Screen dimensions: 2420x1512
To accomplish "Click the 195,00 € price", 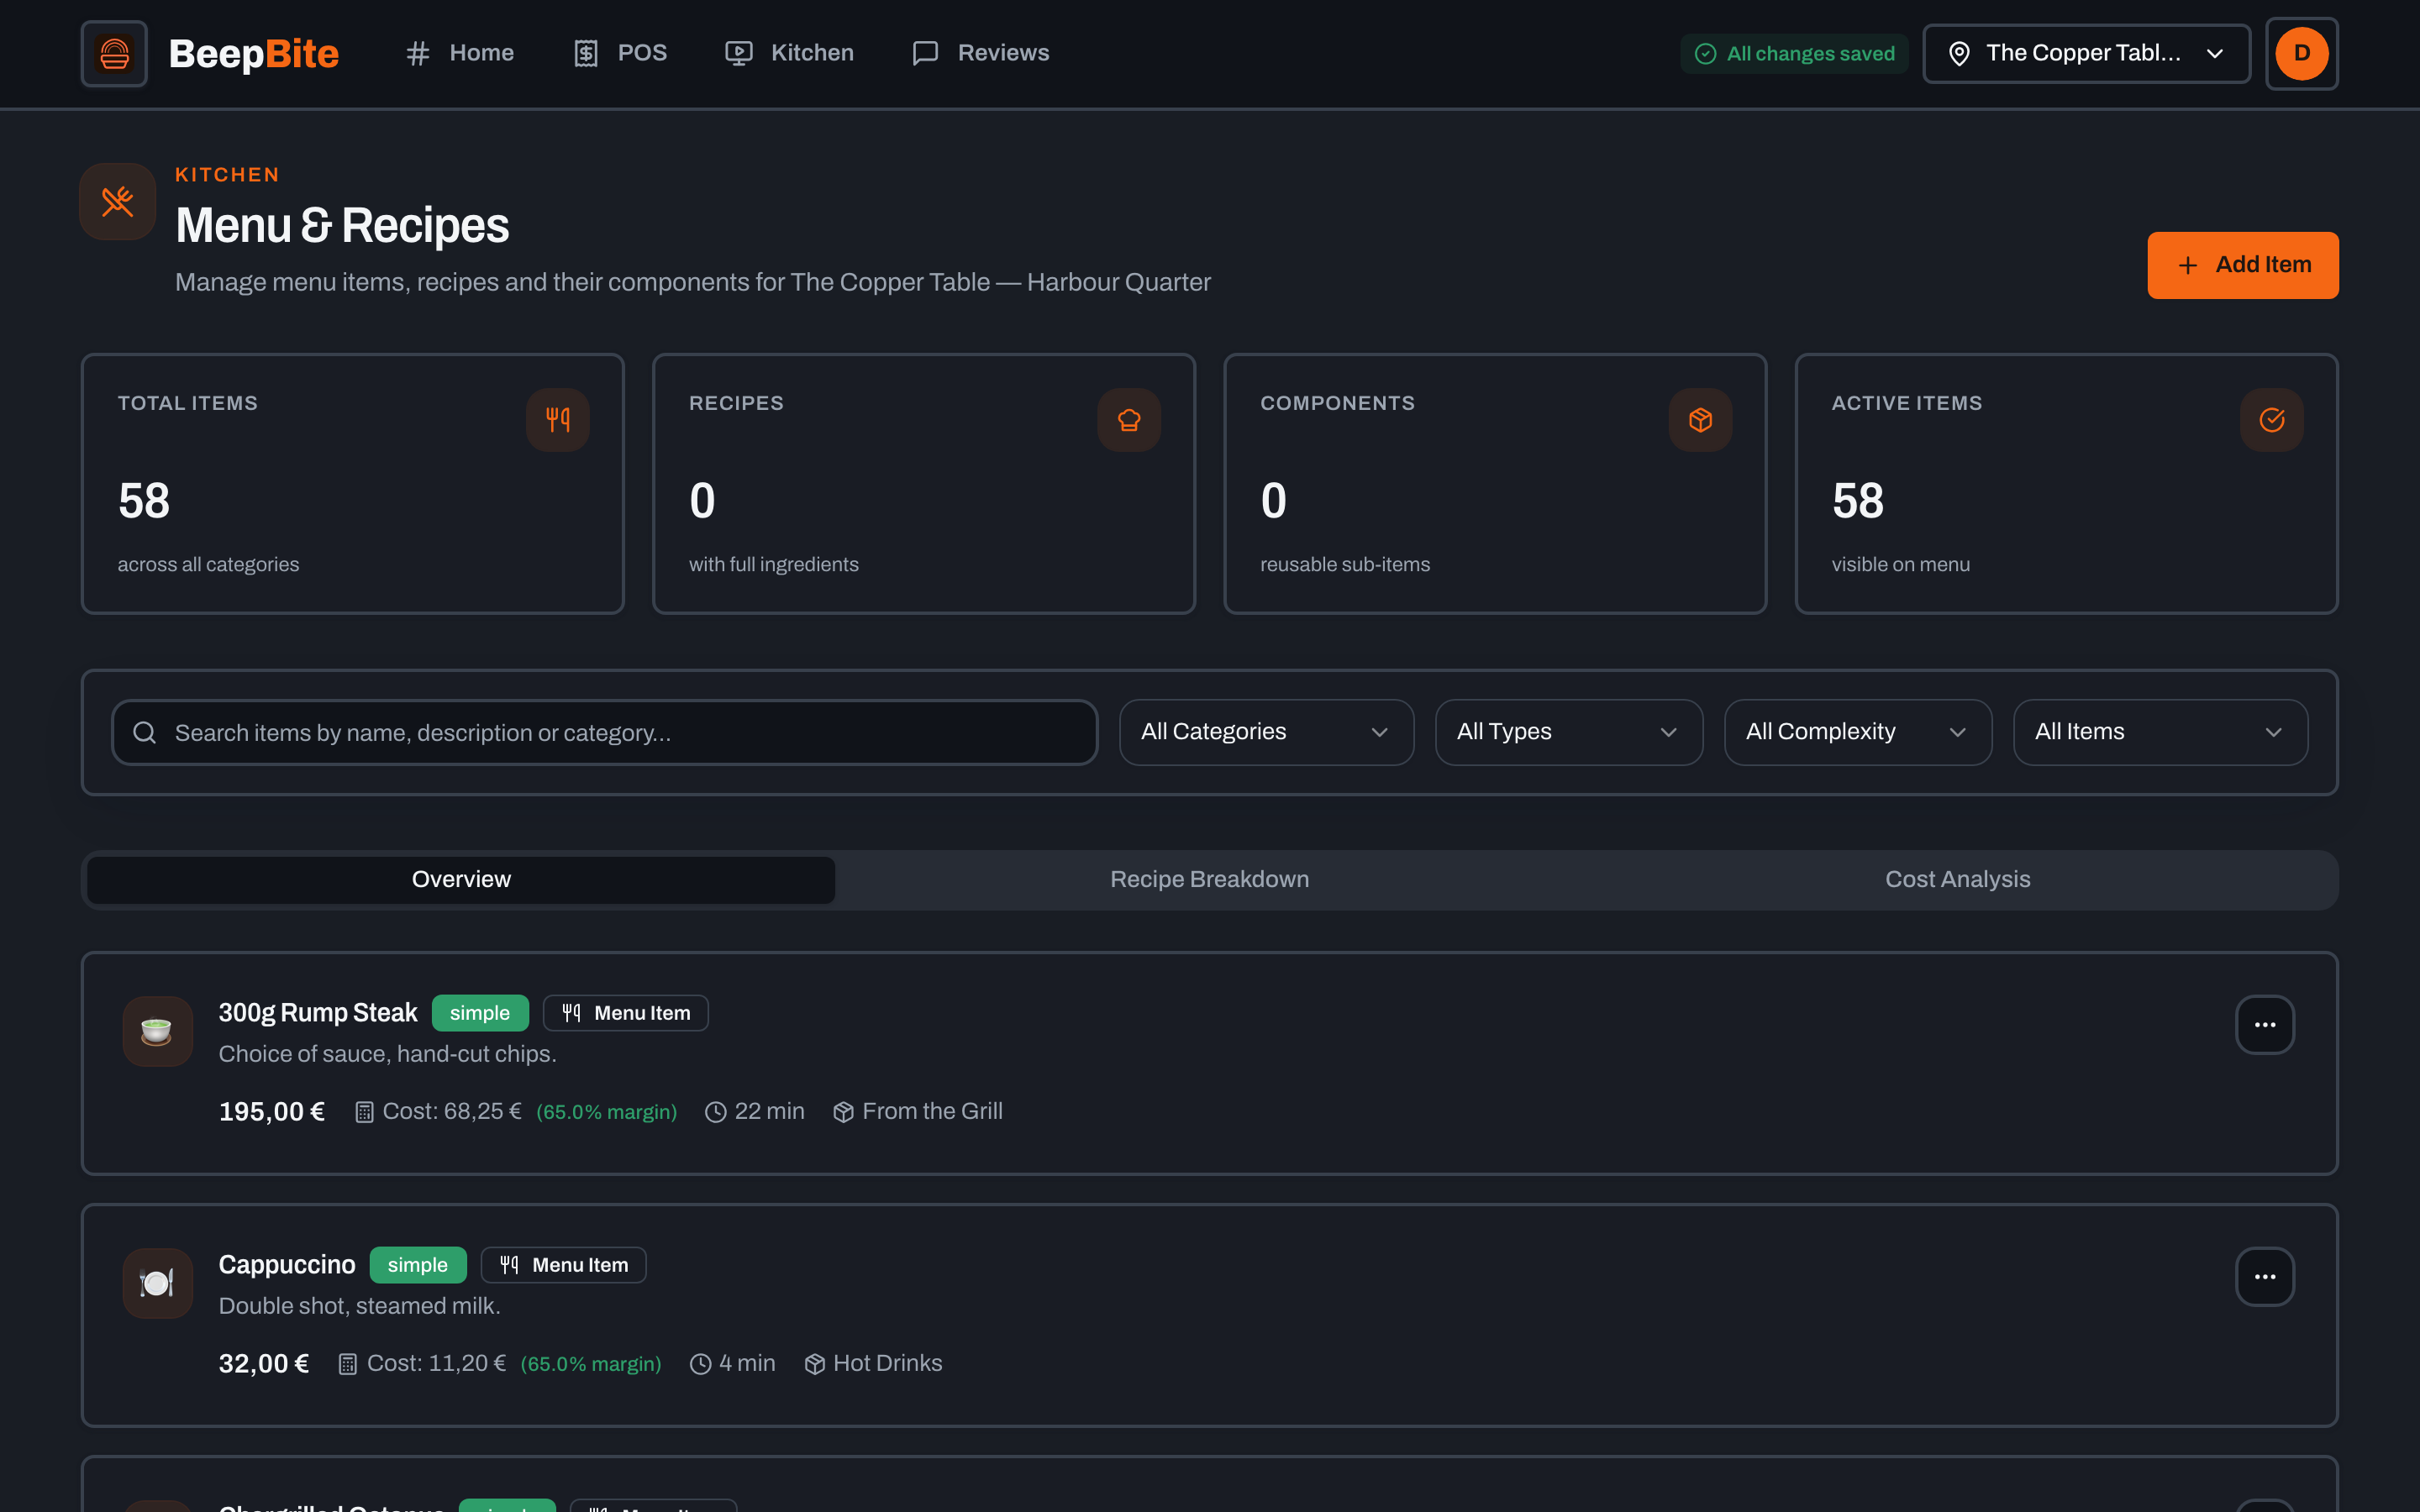I will point(272,1112).
